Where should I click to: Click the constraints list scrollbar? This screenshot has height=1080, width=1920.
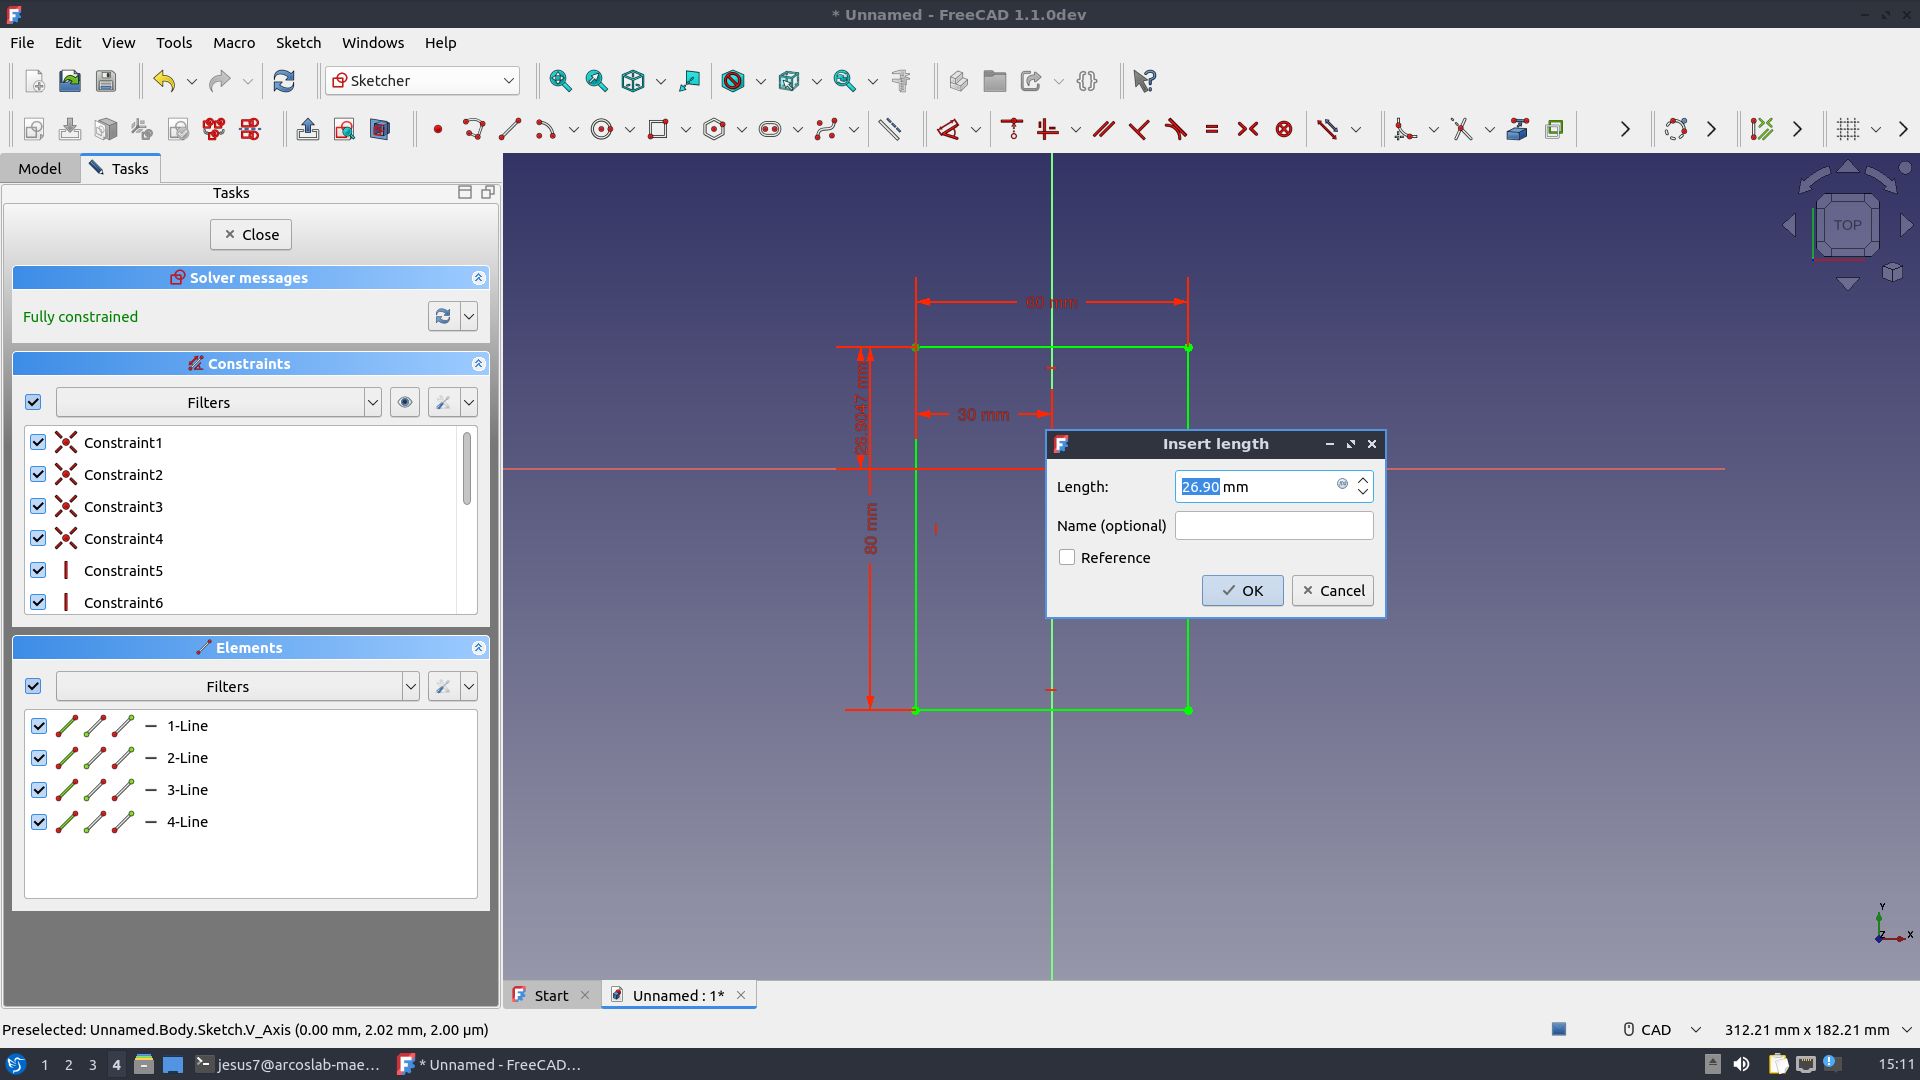point(466,468)
